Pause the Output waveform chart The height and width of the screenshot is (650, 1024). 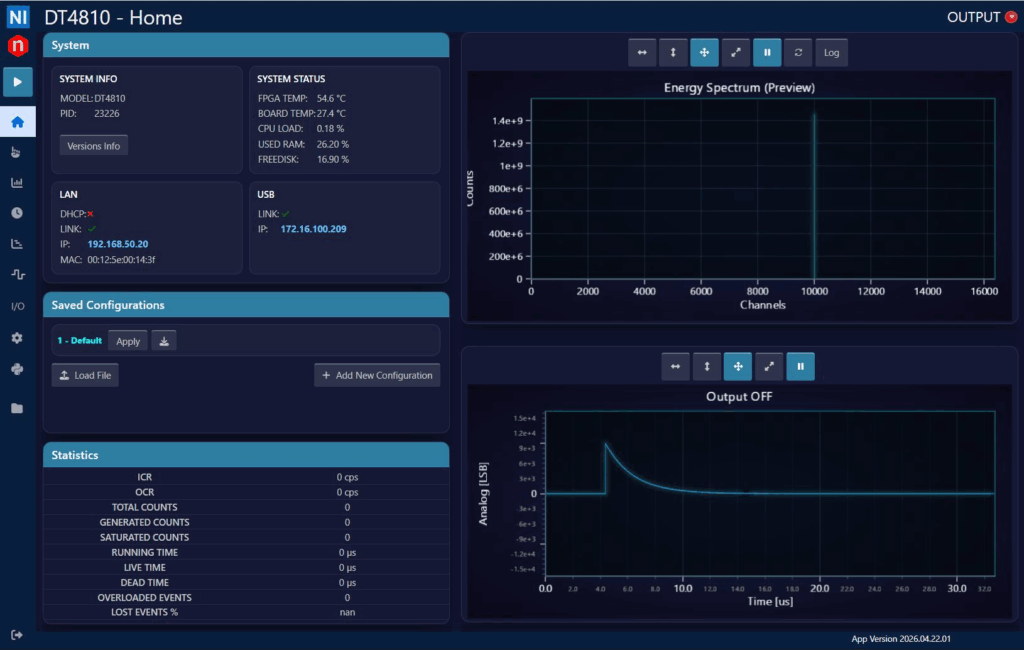(x=801, y=366)
